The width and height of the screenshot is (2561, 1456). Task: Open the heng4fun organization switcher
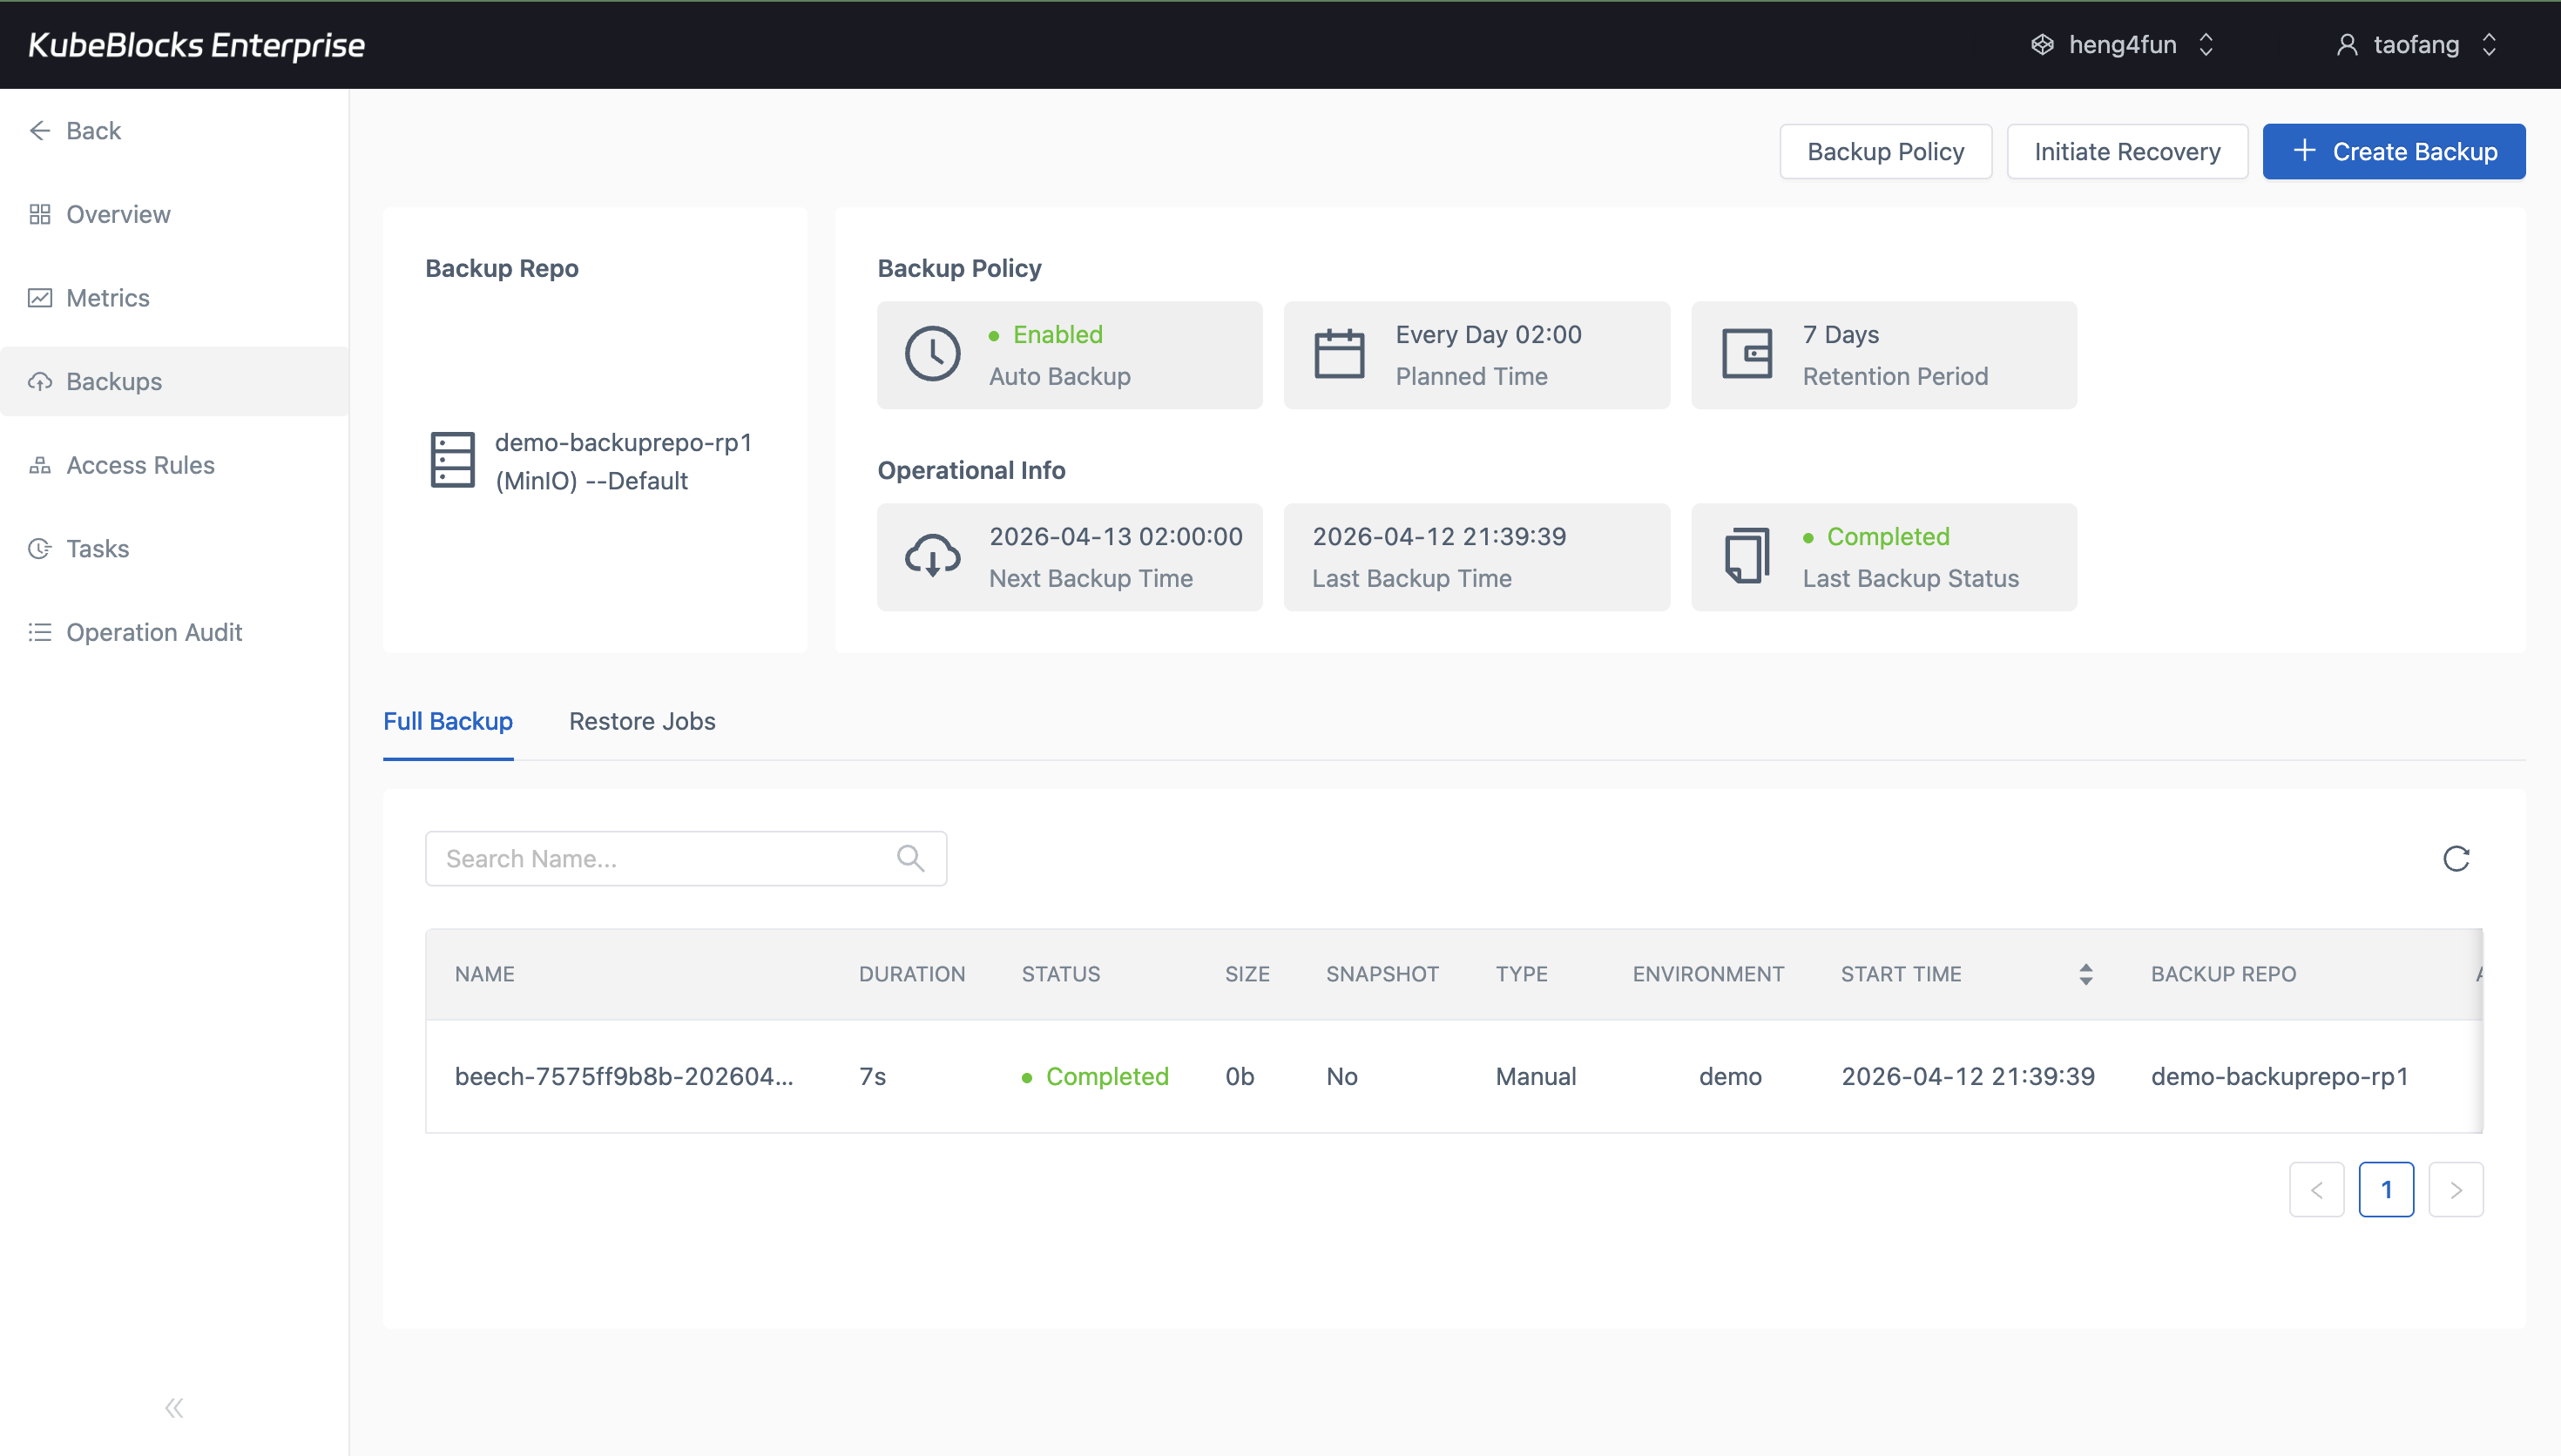point(2122,45)
